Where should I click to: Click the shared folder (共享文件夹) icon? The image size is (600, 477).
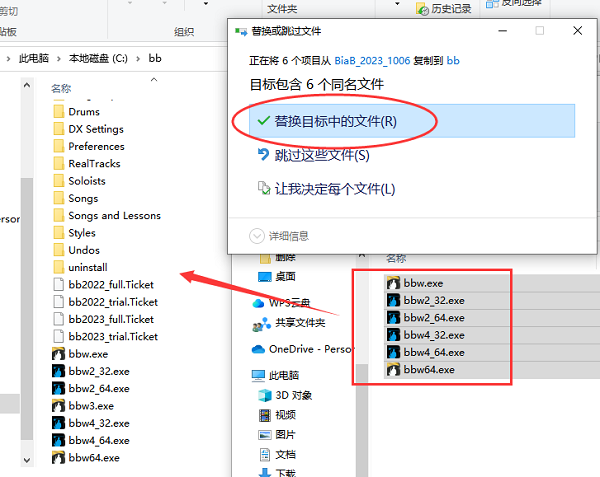261,324
